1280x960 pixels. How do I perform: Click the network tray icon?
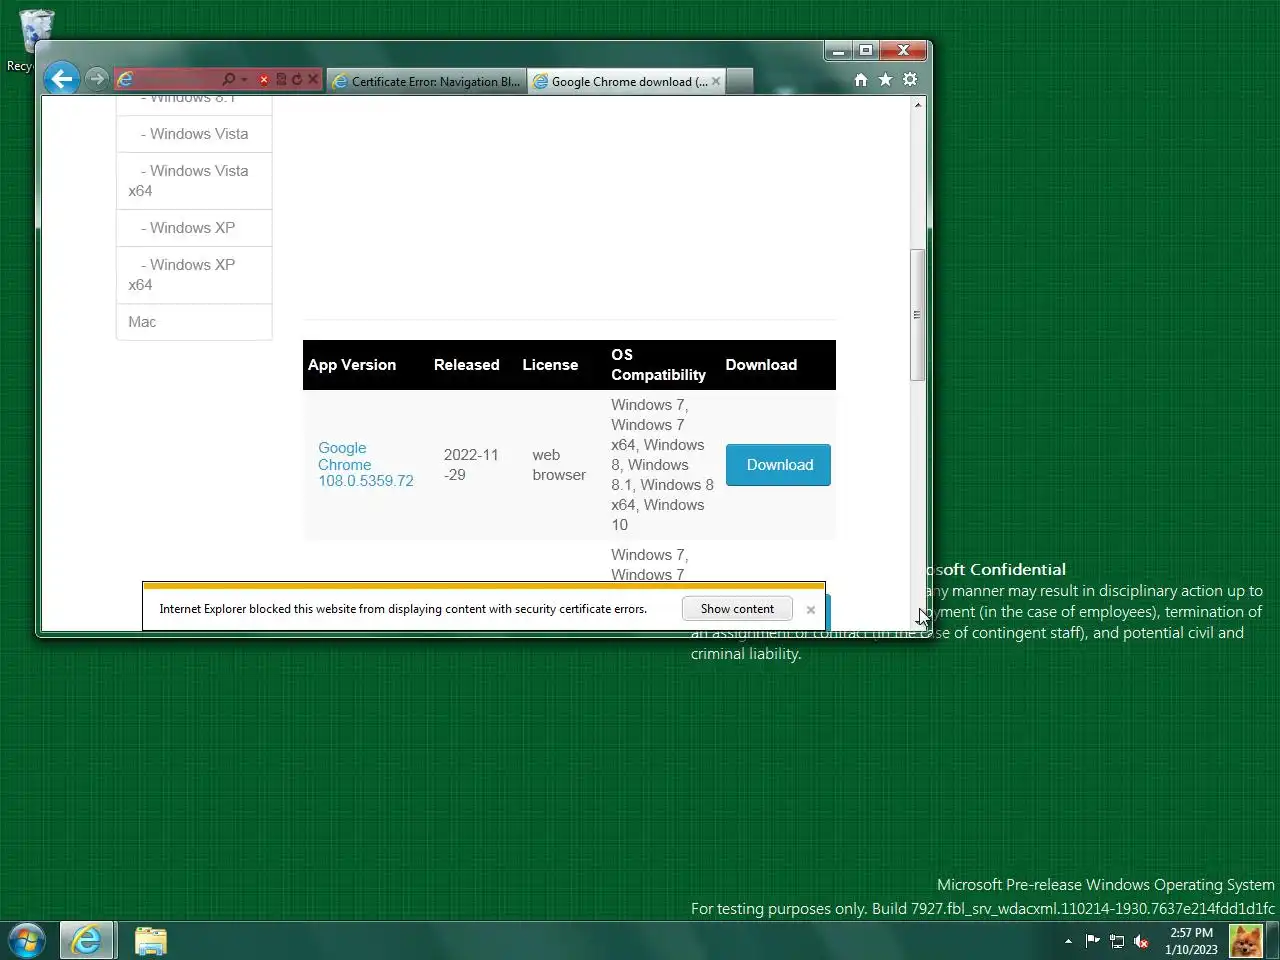point(1117,941)
